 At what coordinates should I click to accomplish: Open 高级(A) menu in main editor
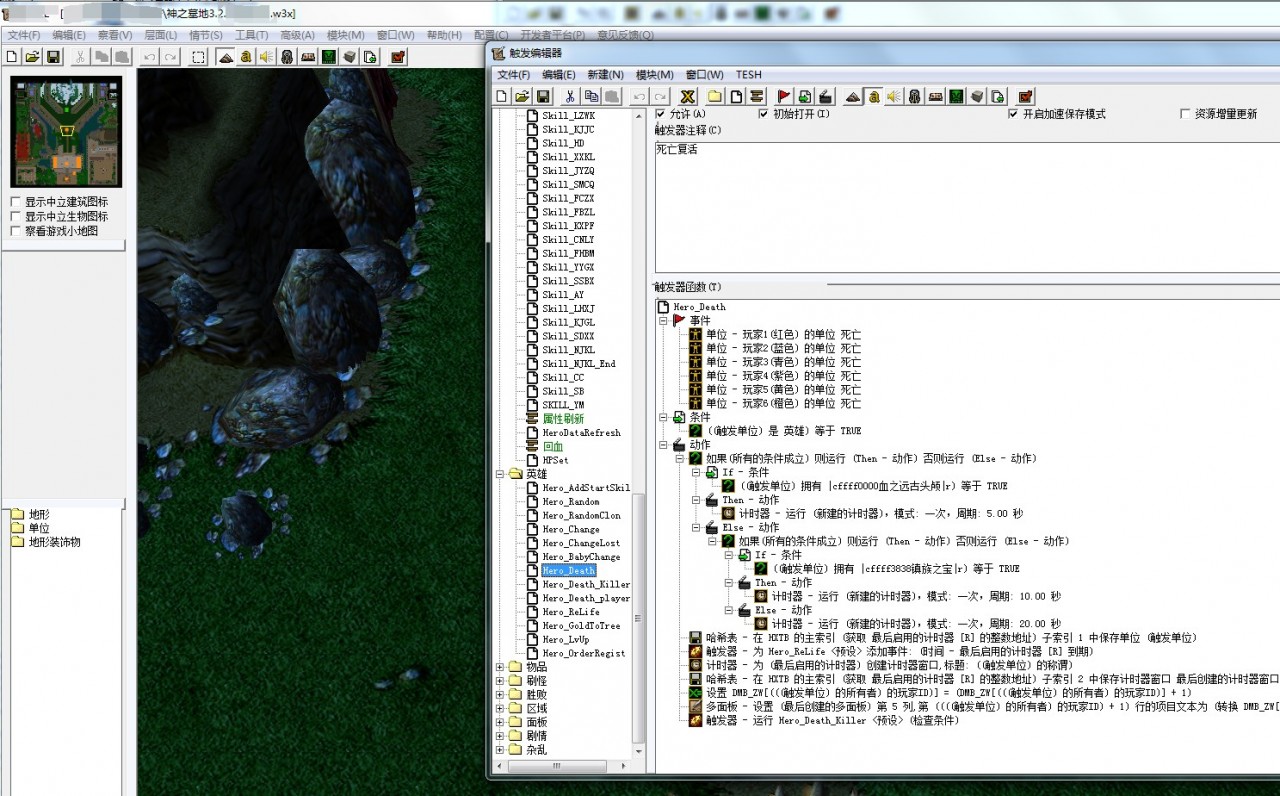pyautogui.click(x=299, y=35)
